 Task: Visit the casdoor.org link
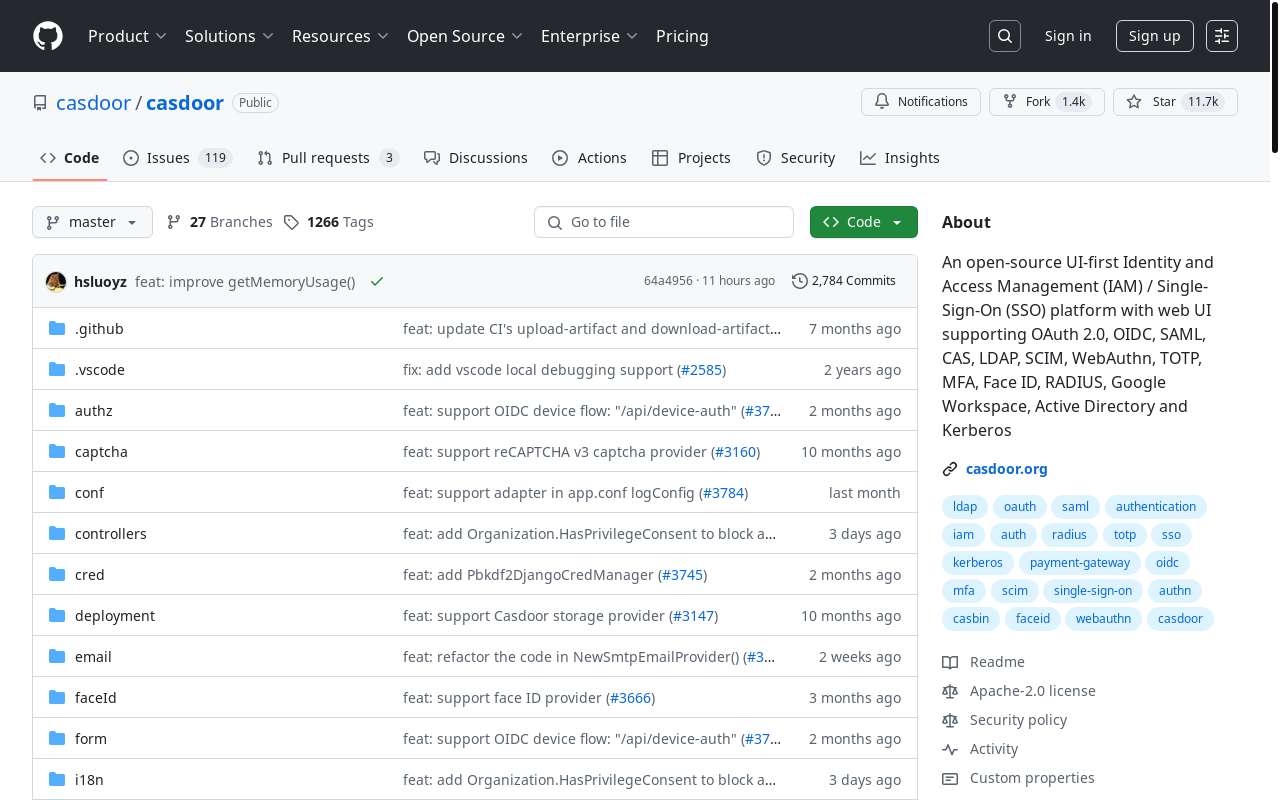[x=1006, y=469]
